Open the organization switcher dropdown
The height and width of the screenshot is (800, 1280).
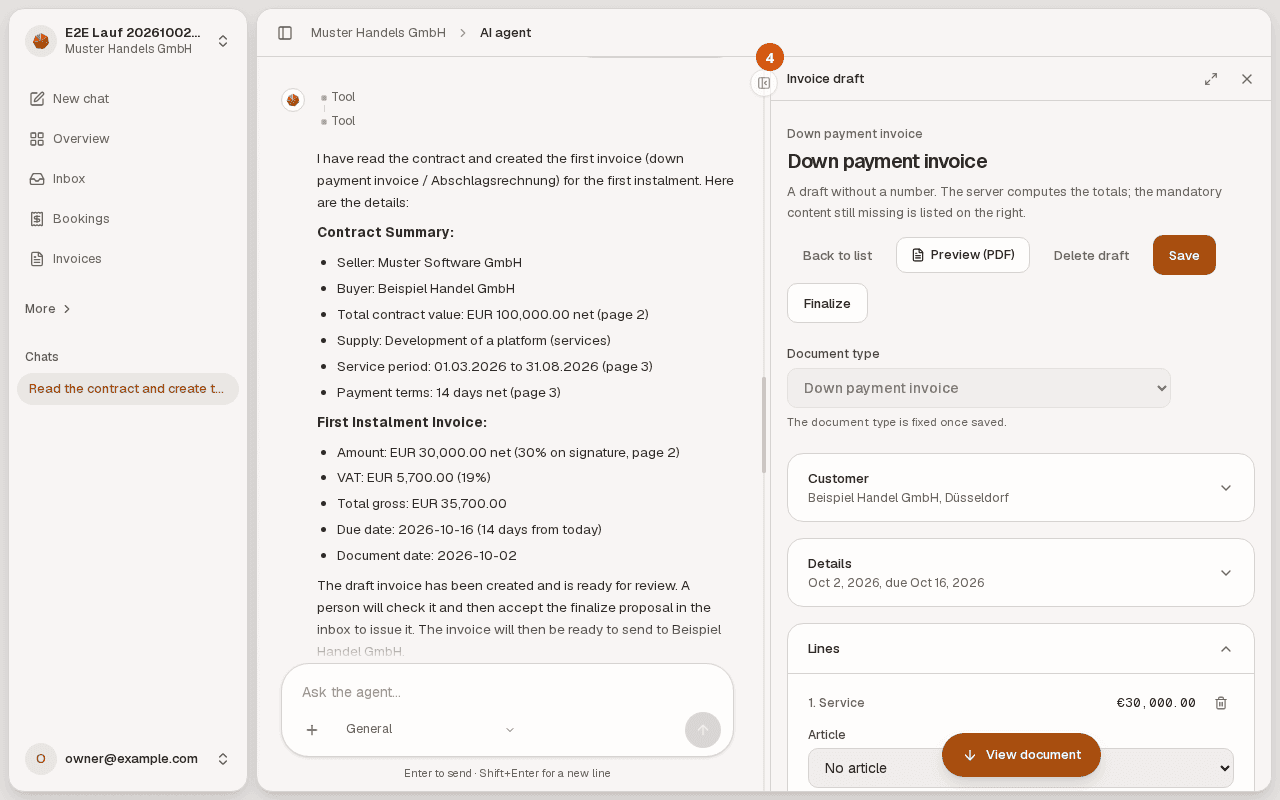pyautogui.click(x=128, y=41)
